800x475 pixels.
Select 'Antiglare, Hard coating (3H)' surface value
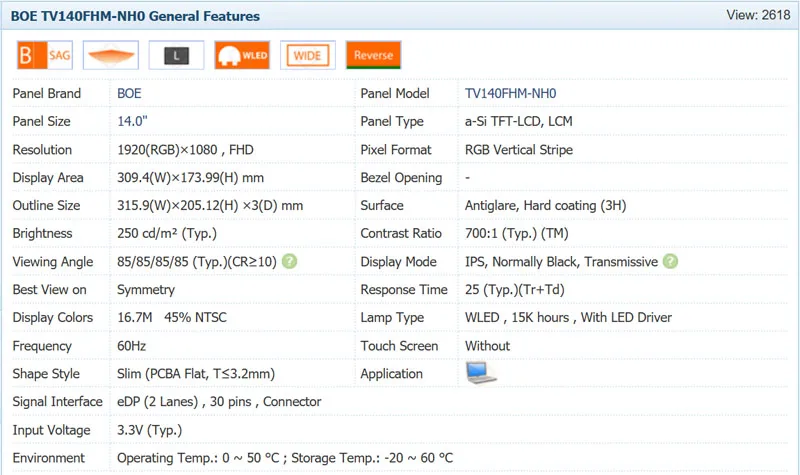545,205
